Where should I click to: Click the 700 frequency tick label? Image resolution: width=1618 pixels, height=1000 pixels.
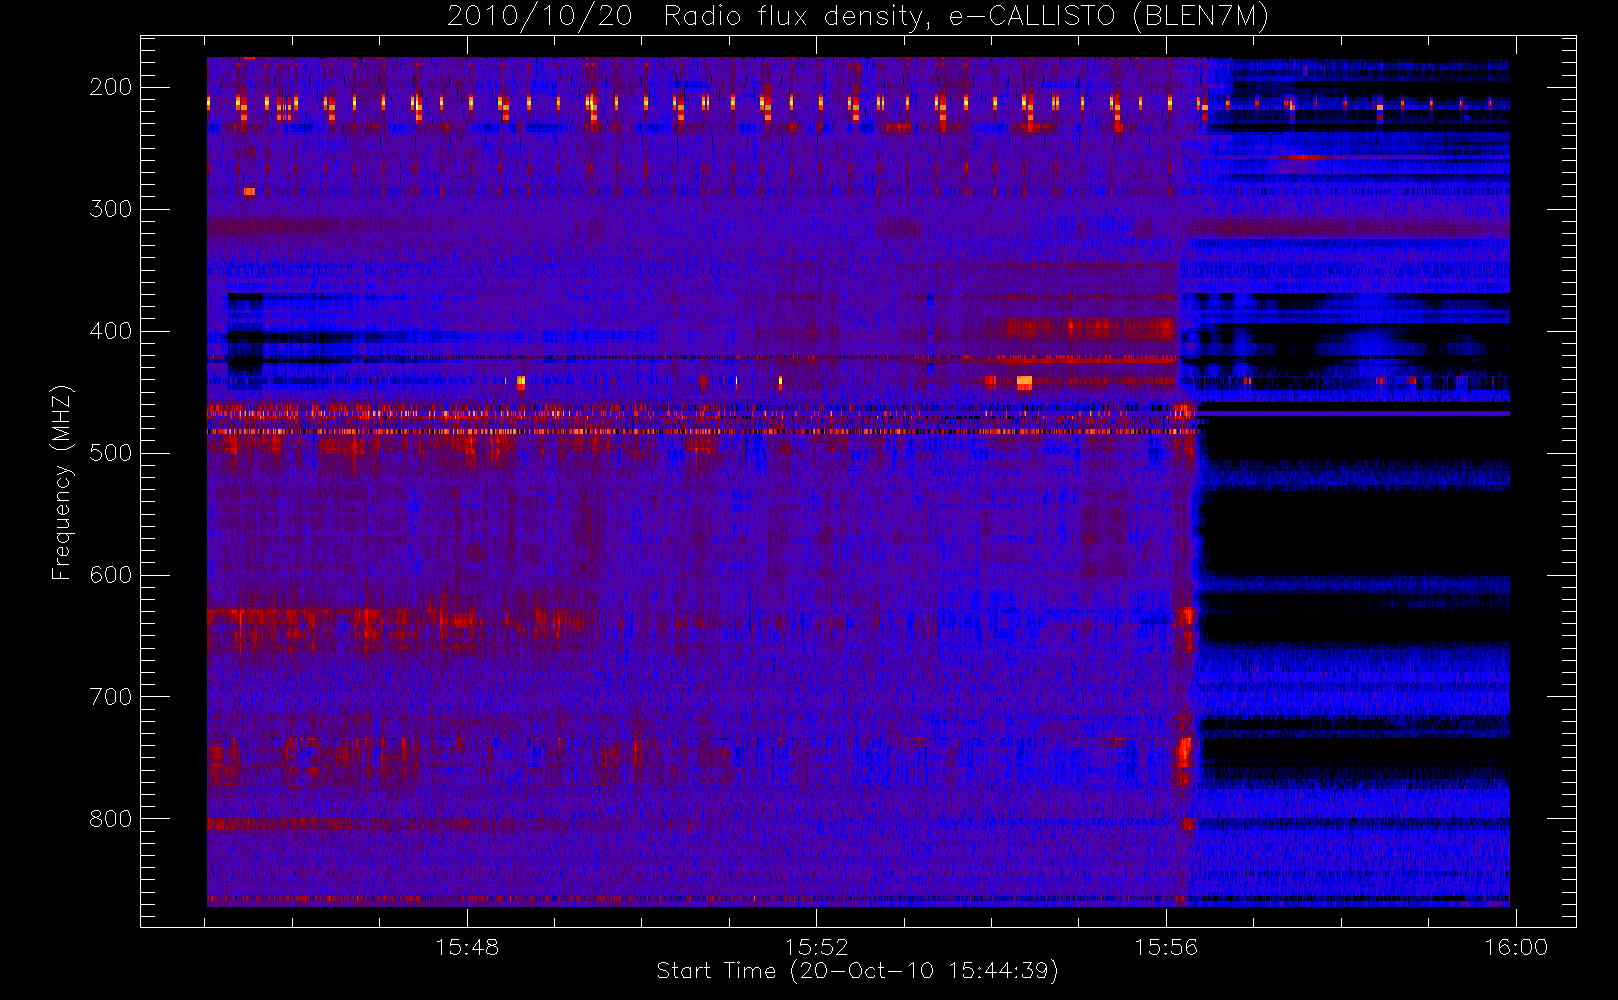[x=111, y=697]
